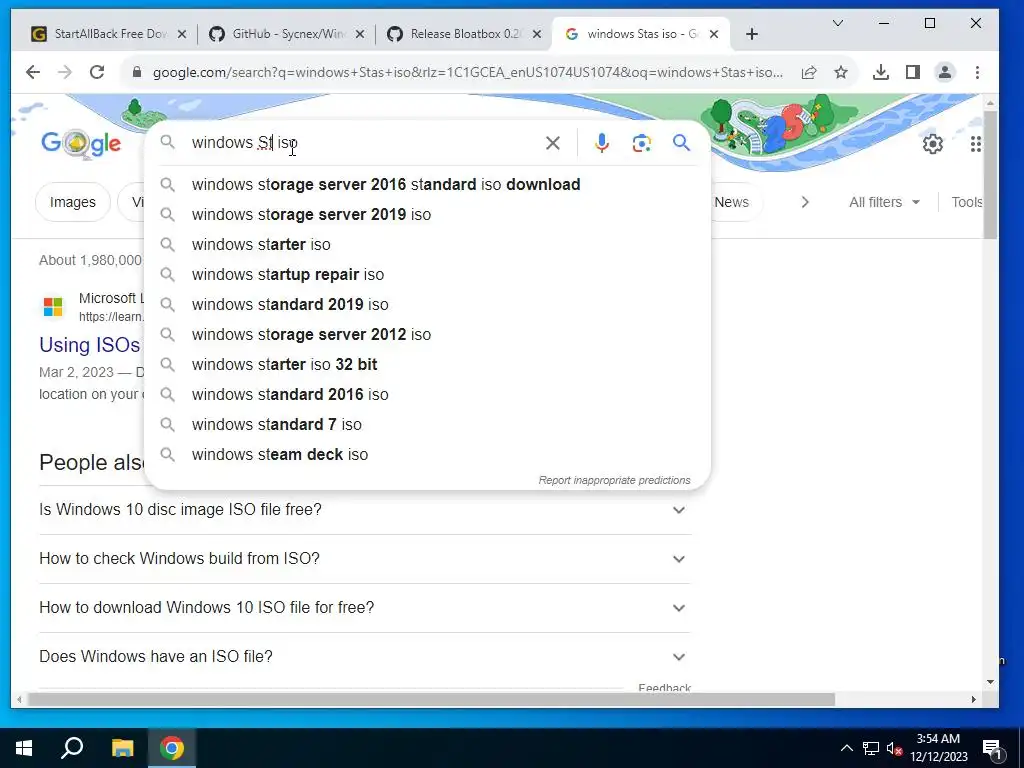Go back with browser back arrow
1024x768 pixels.
point(33,72)
